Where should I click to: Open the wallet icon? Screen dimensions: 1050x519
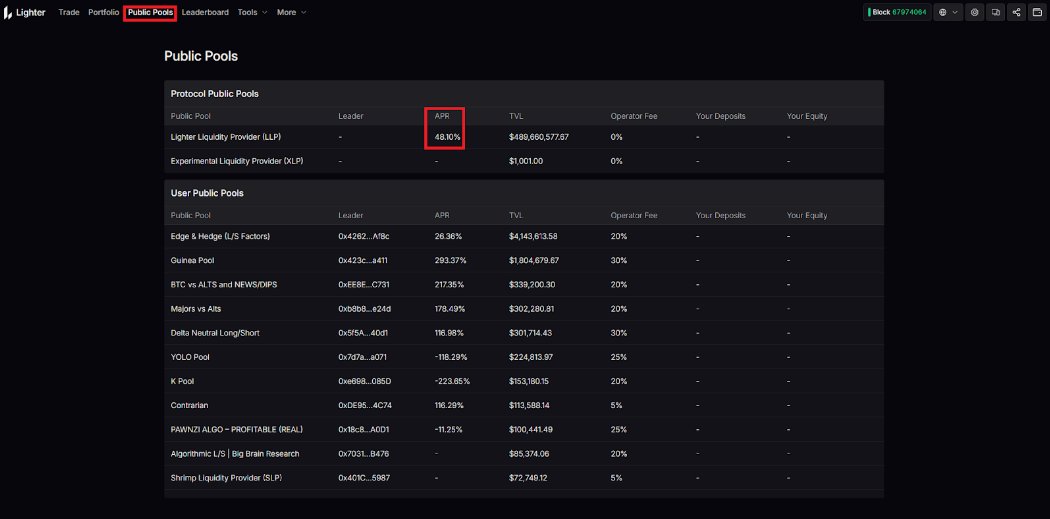(x=1037, y=12)
